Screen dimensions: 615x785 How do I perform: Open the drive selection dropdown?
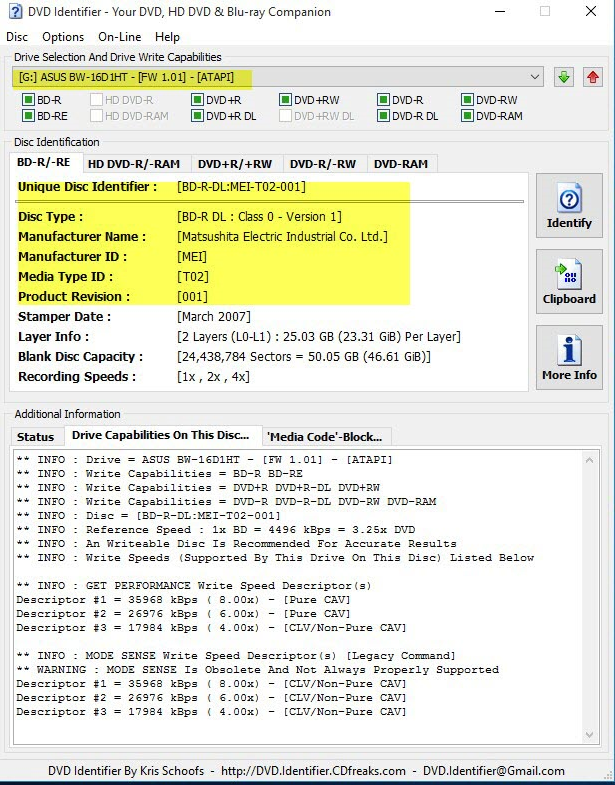point(277,77)
